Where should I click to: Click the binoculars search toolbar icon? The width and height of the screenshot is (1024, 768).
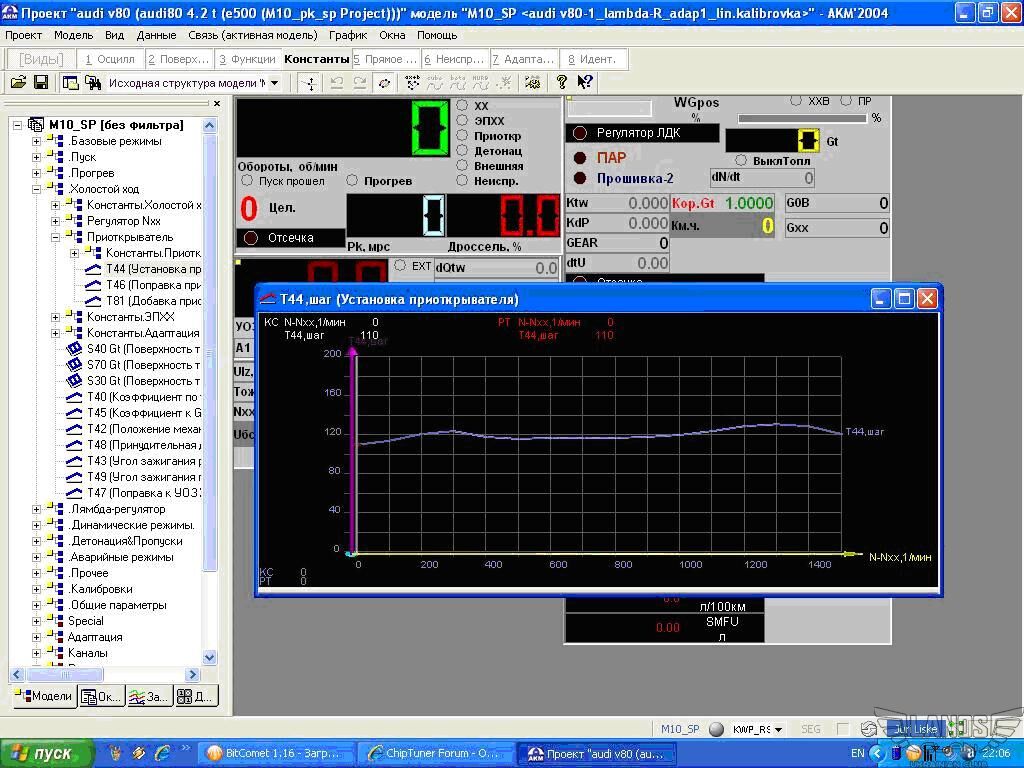[x=92, y=83]
